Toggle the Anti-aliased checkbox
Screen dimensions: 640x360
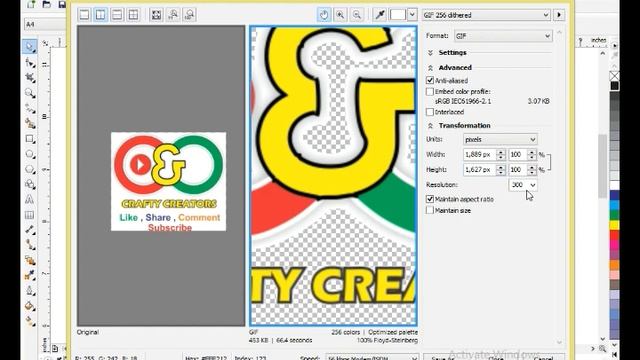[430, 80]
